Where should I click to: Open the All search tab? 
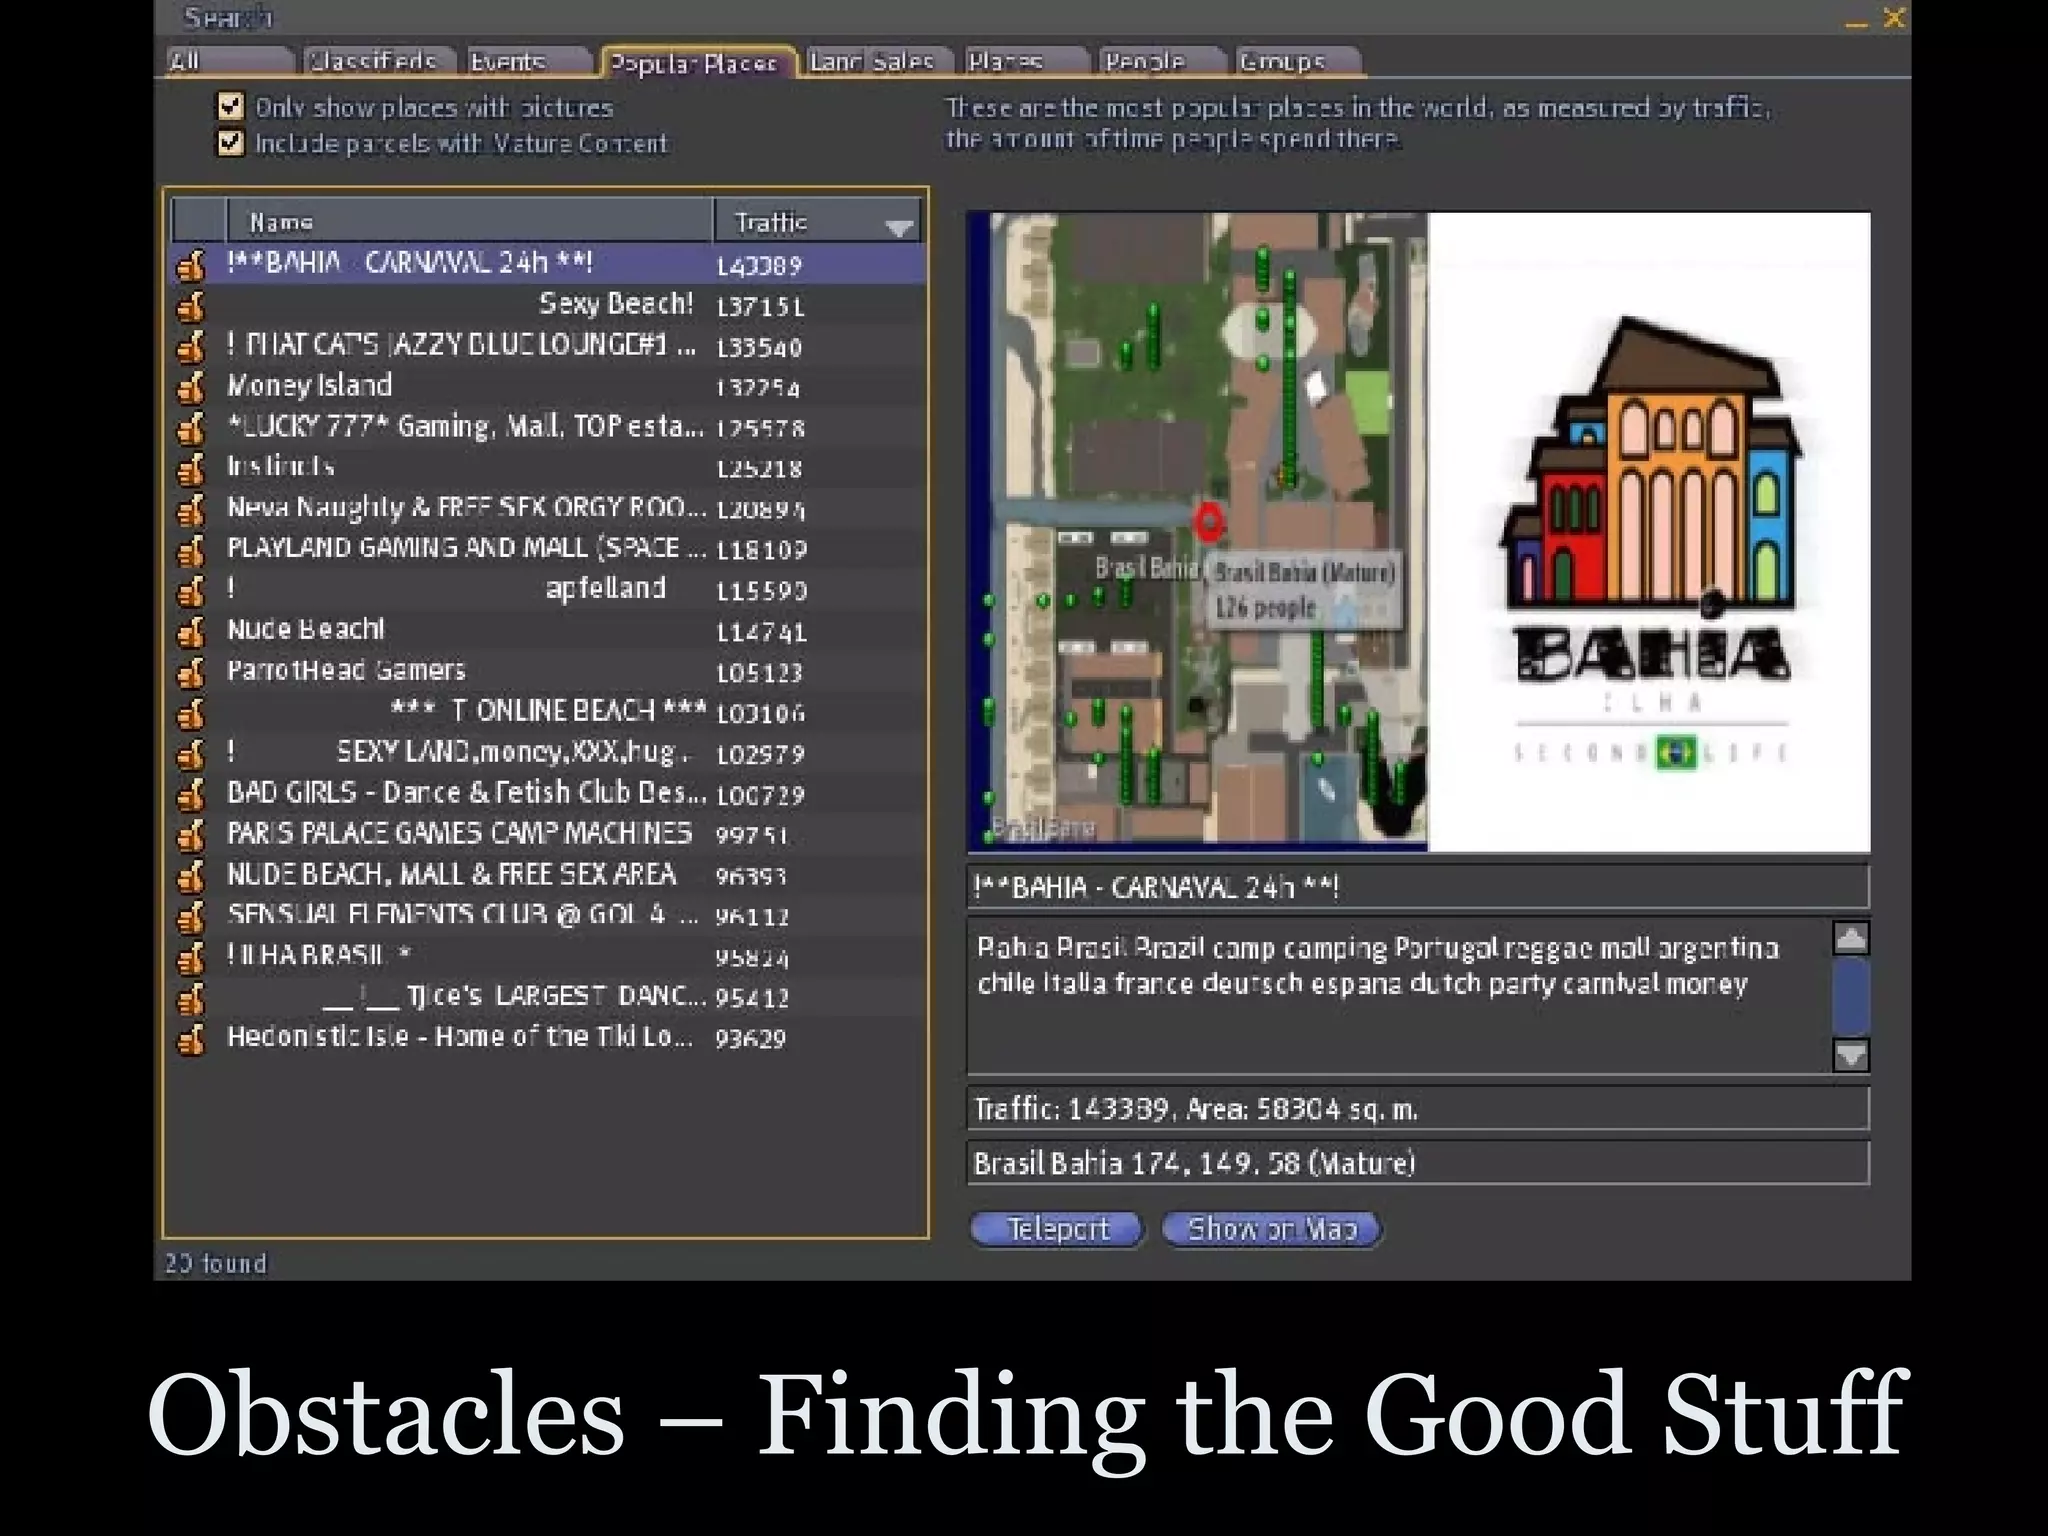229,62
